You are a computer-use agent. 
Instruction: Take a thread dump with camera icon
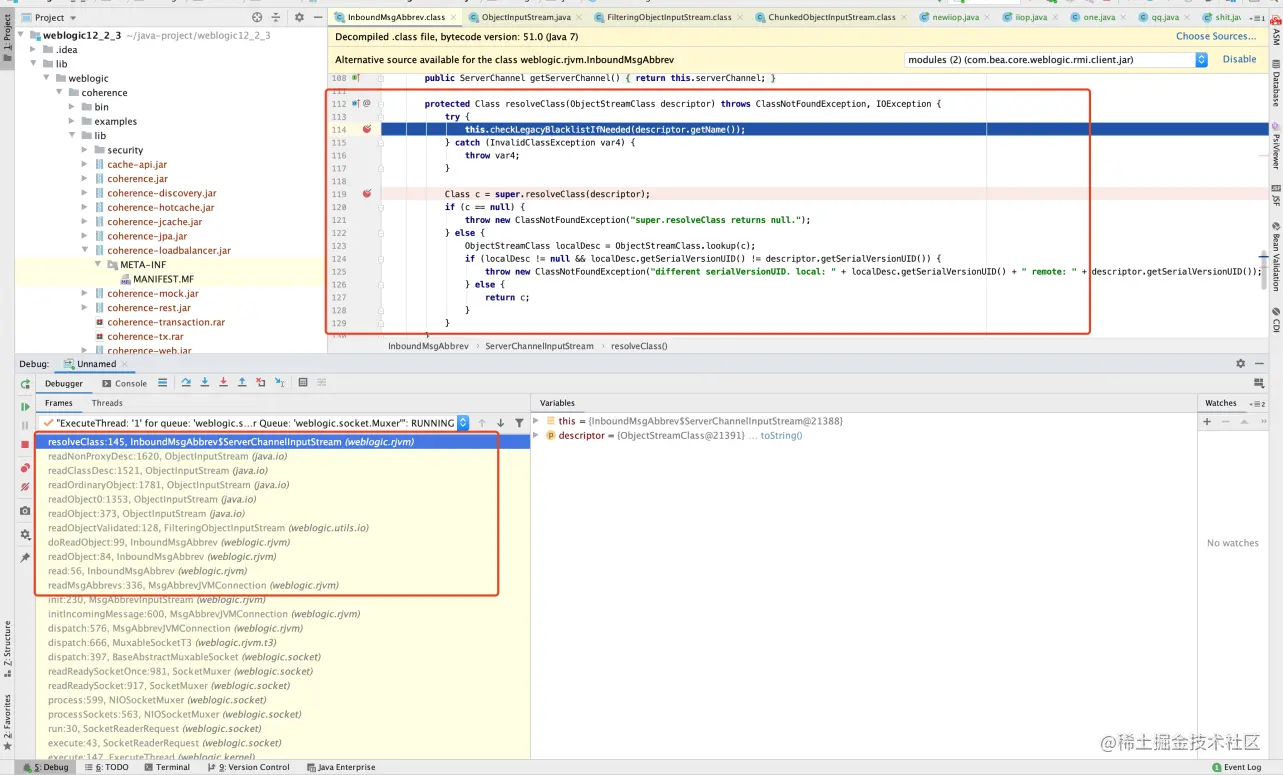click(25, 511)
